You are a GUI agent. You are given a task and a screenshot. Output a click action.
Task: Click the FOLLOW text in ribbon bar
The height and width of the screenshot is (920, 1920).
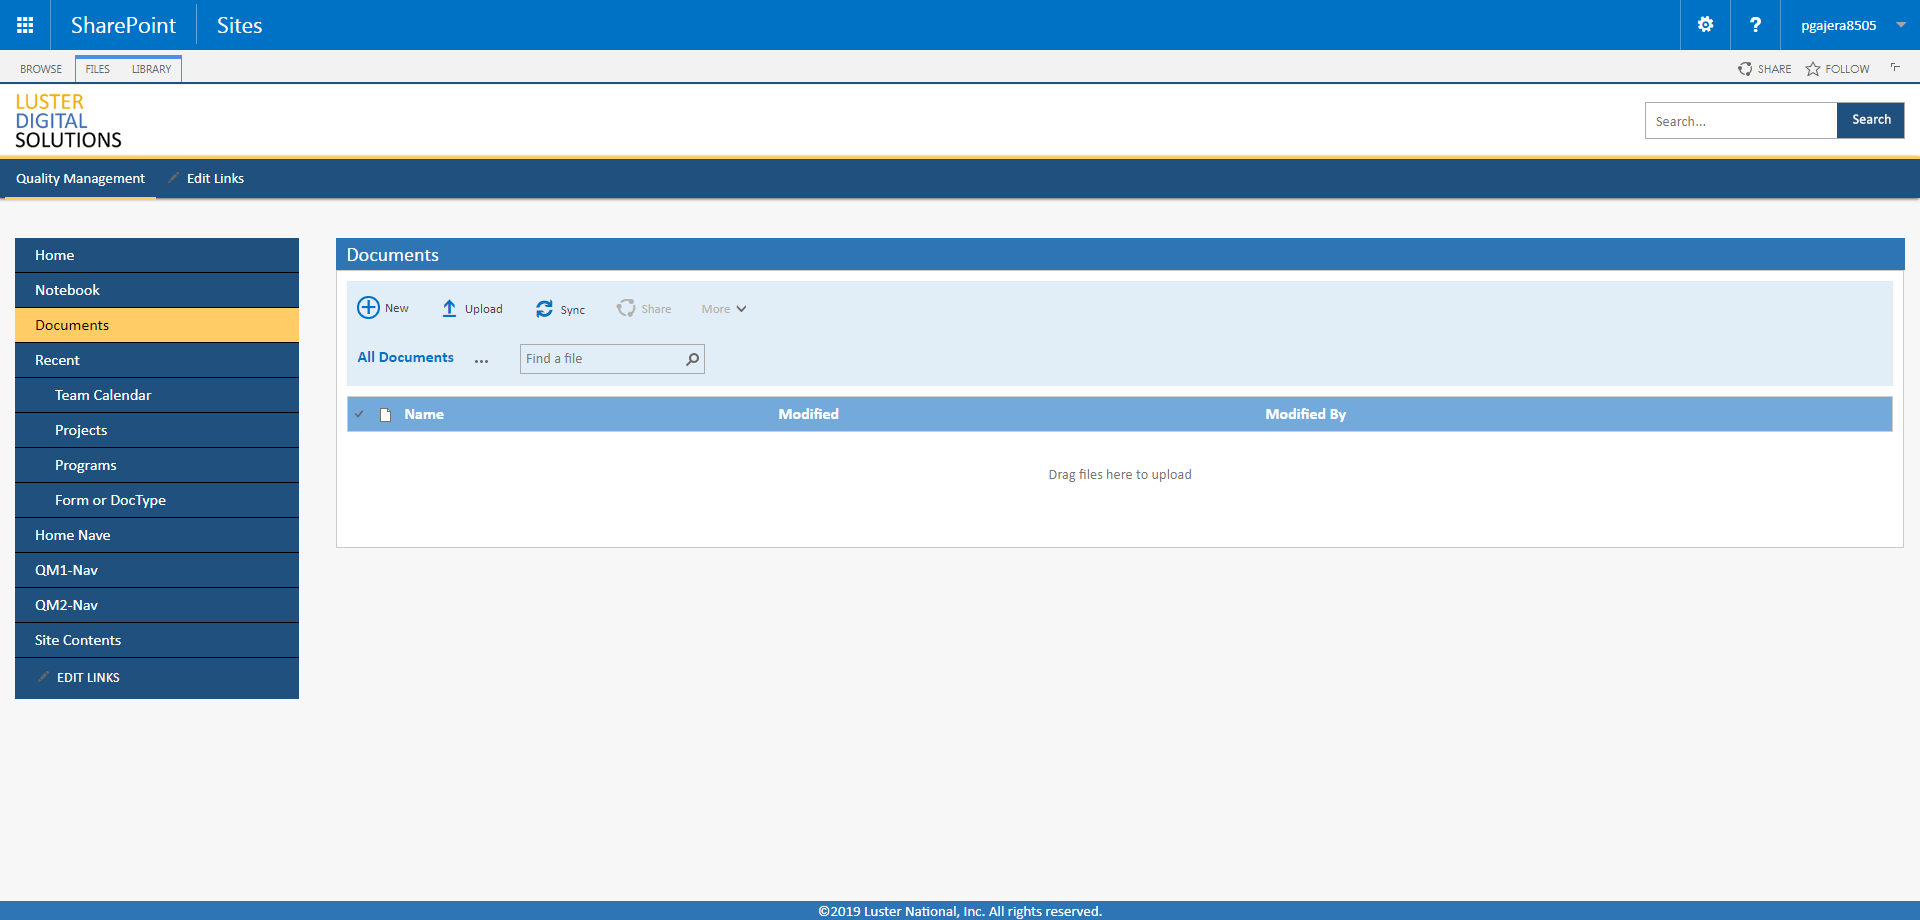(1847, 69)
